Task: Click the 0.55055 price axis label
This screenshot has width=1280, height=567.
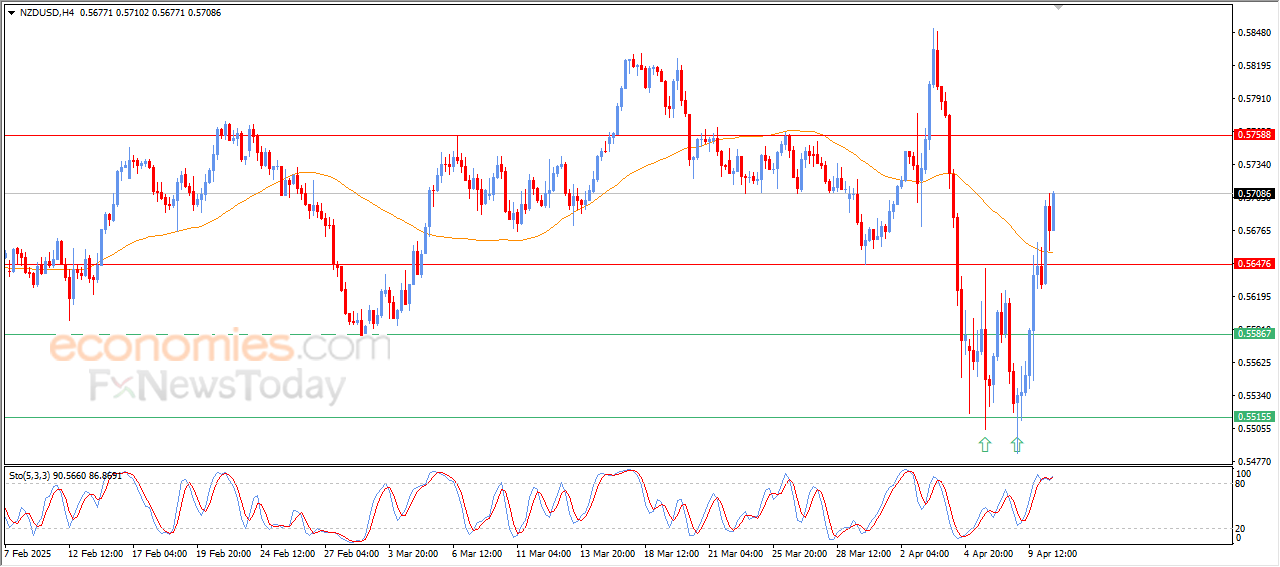Action: [1254, 429]
